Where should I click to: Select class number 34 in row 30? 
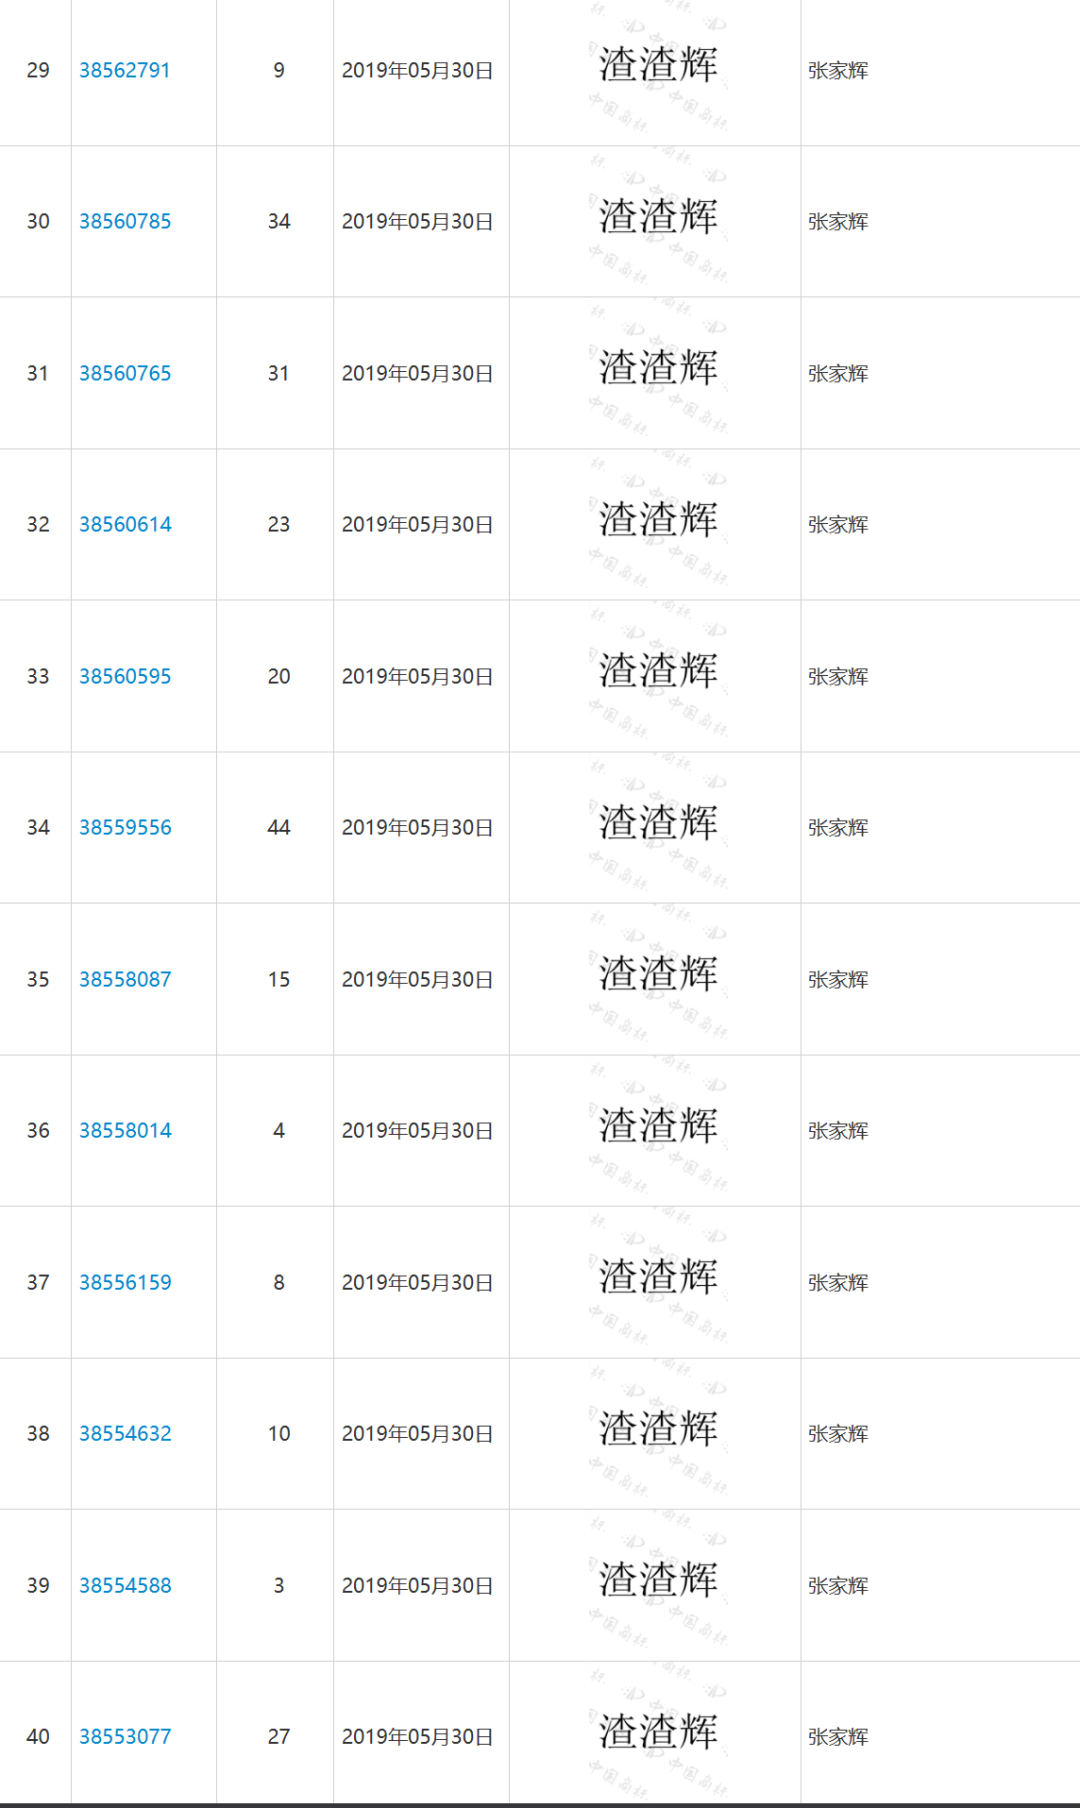279,221
